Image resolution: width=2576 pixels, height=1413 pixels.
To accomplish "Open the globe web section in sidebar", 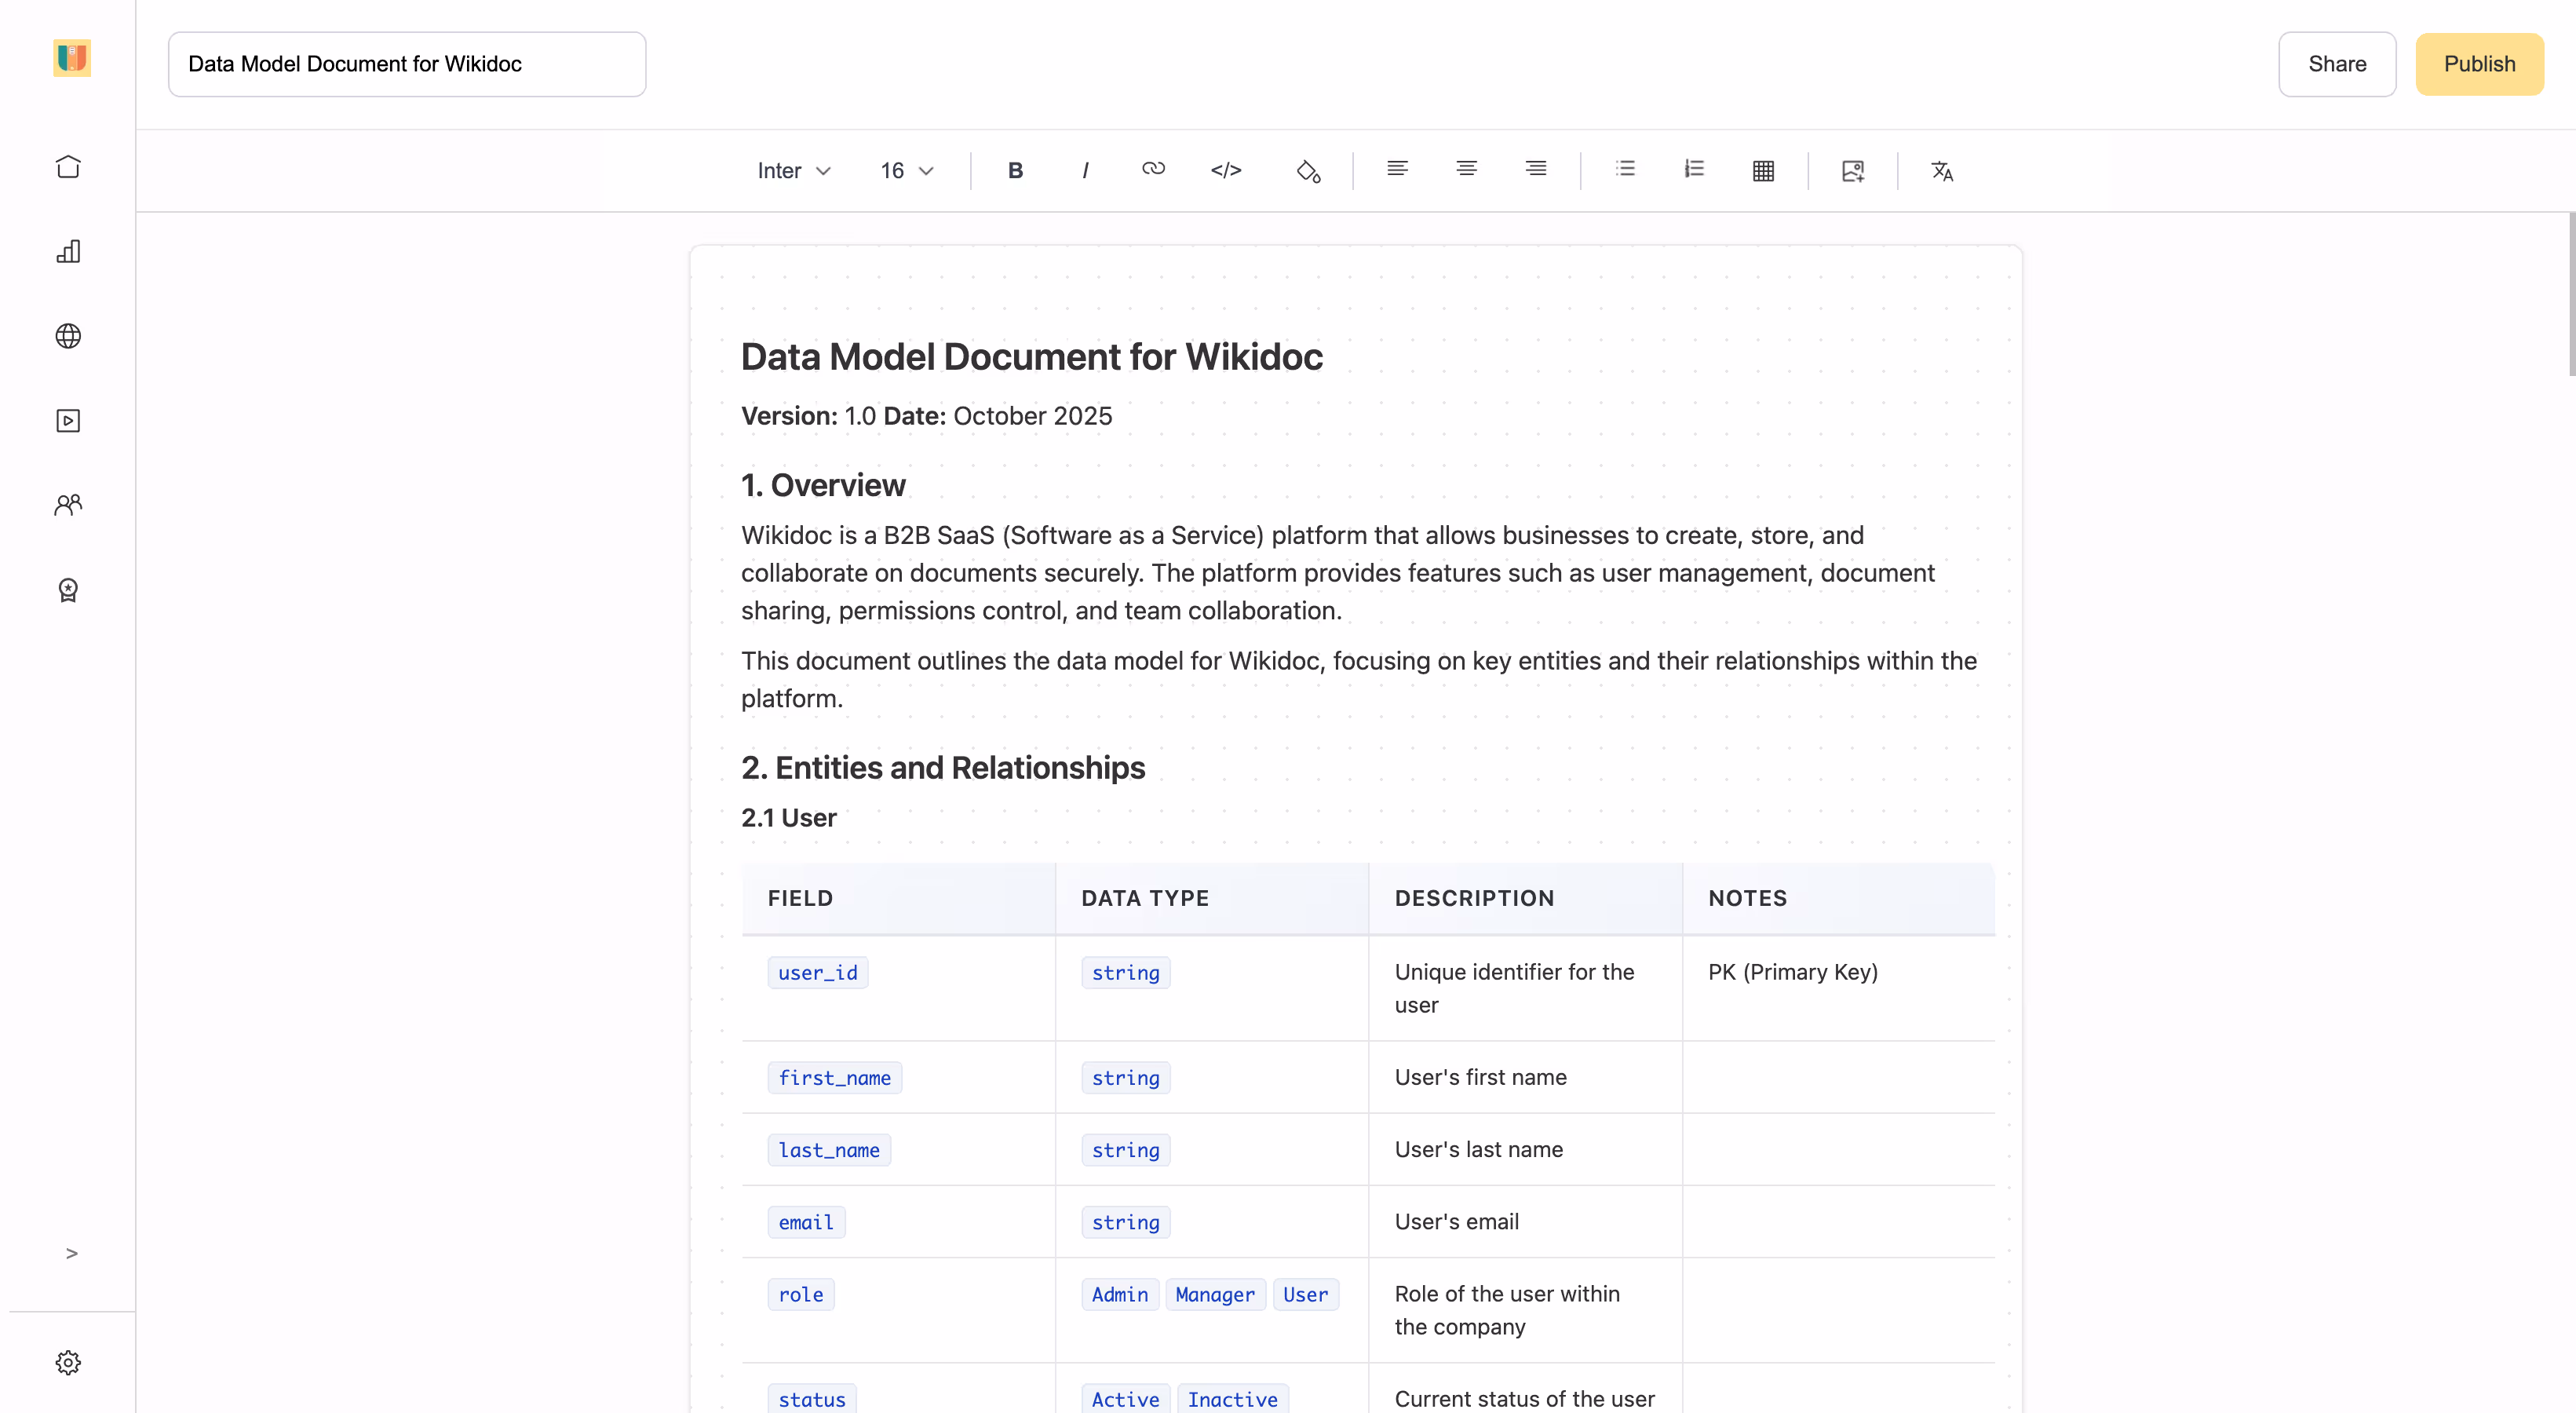I will (68, 336).
